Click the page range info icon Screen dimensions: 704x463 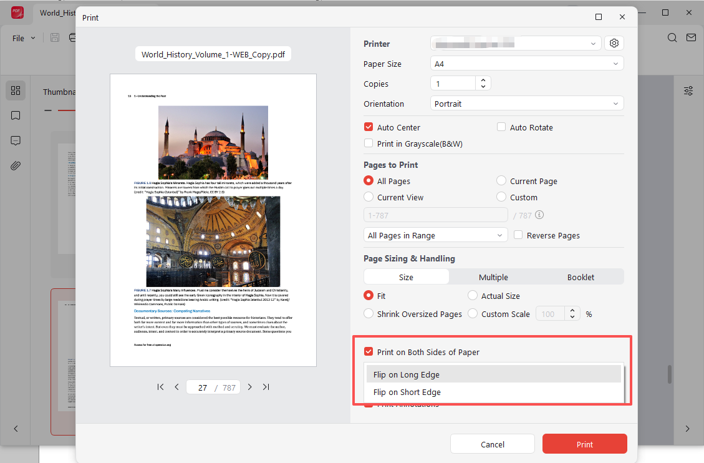(540, 215)
